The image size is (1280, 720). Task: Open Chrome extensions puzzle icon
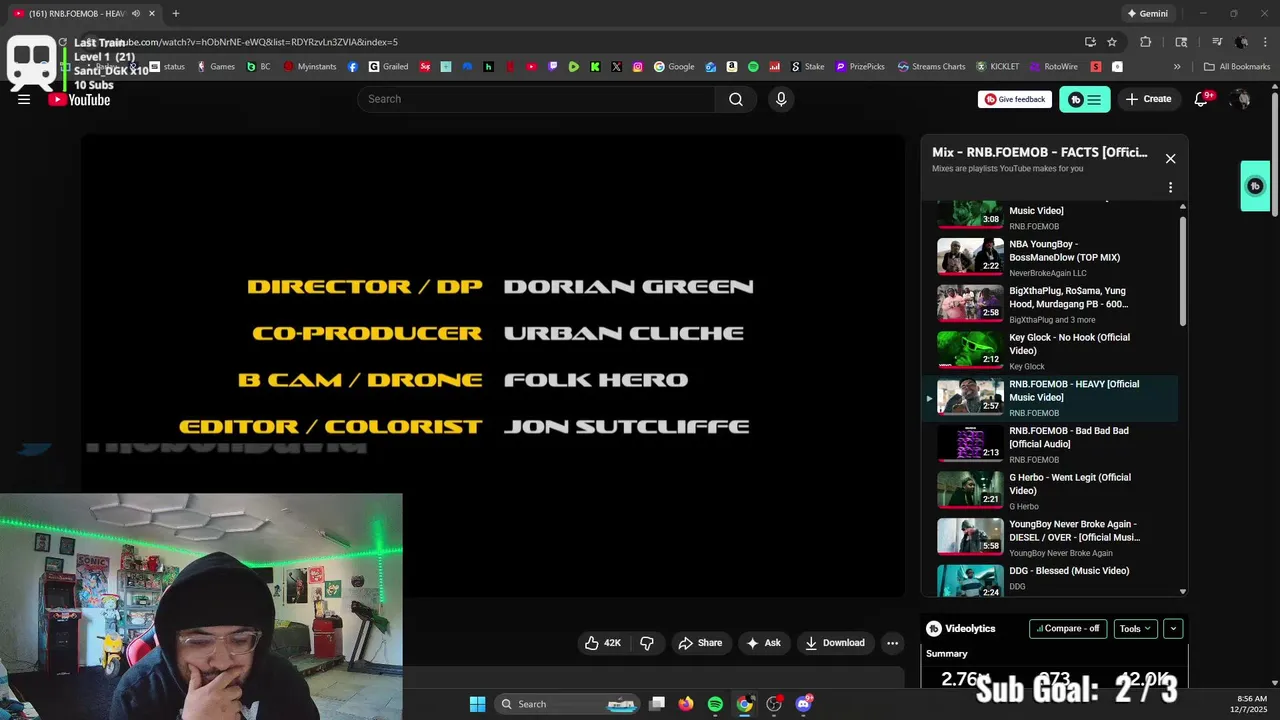[x=1146, y=42]
